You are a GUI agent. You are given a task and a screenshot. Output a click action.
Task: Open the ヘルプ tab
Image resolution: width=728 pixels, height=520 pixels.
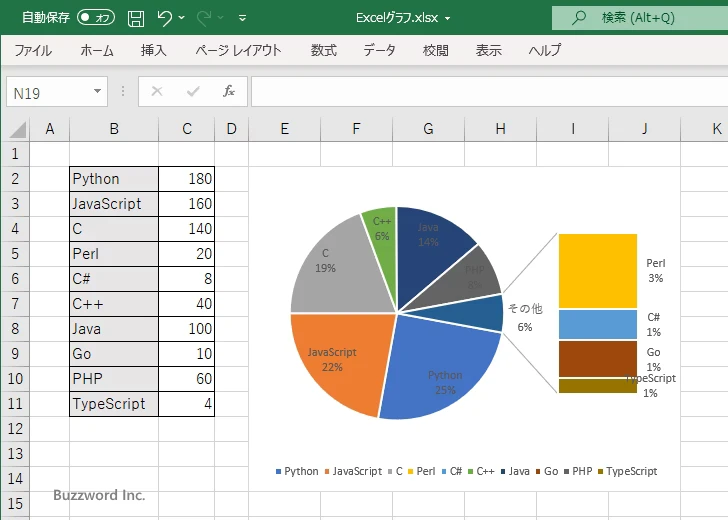[x=545, y=50]
